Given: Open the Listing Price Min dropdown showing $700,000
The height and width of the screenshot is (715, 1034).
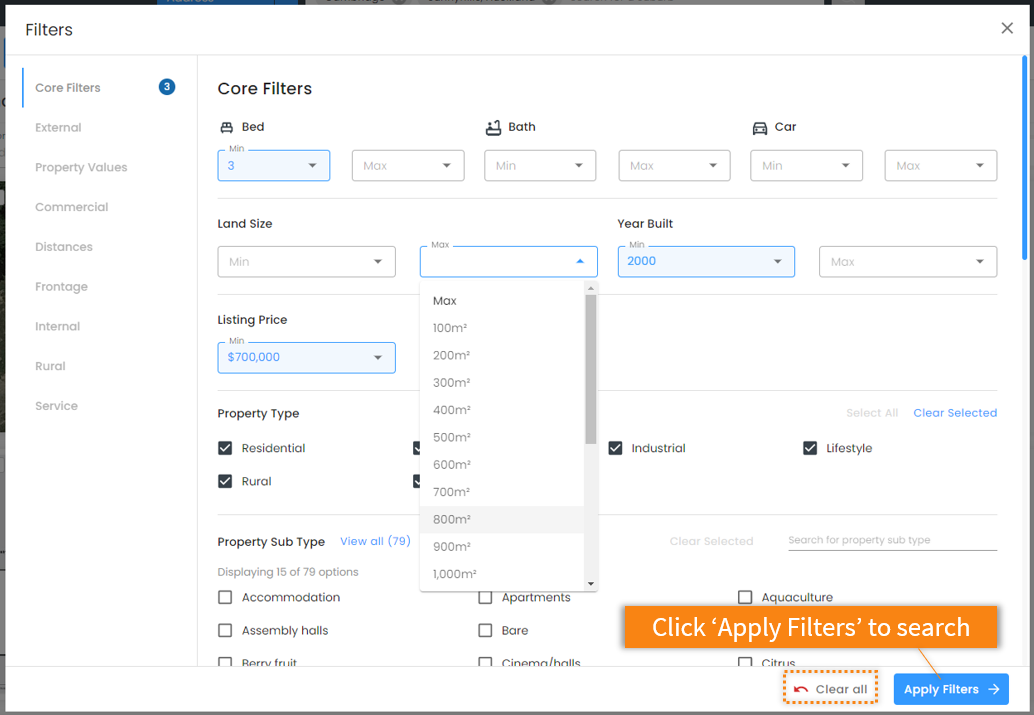Looking at the screenshot, I should point(307,358).
